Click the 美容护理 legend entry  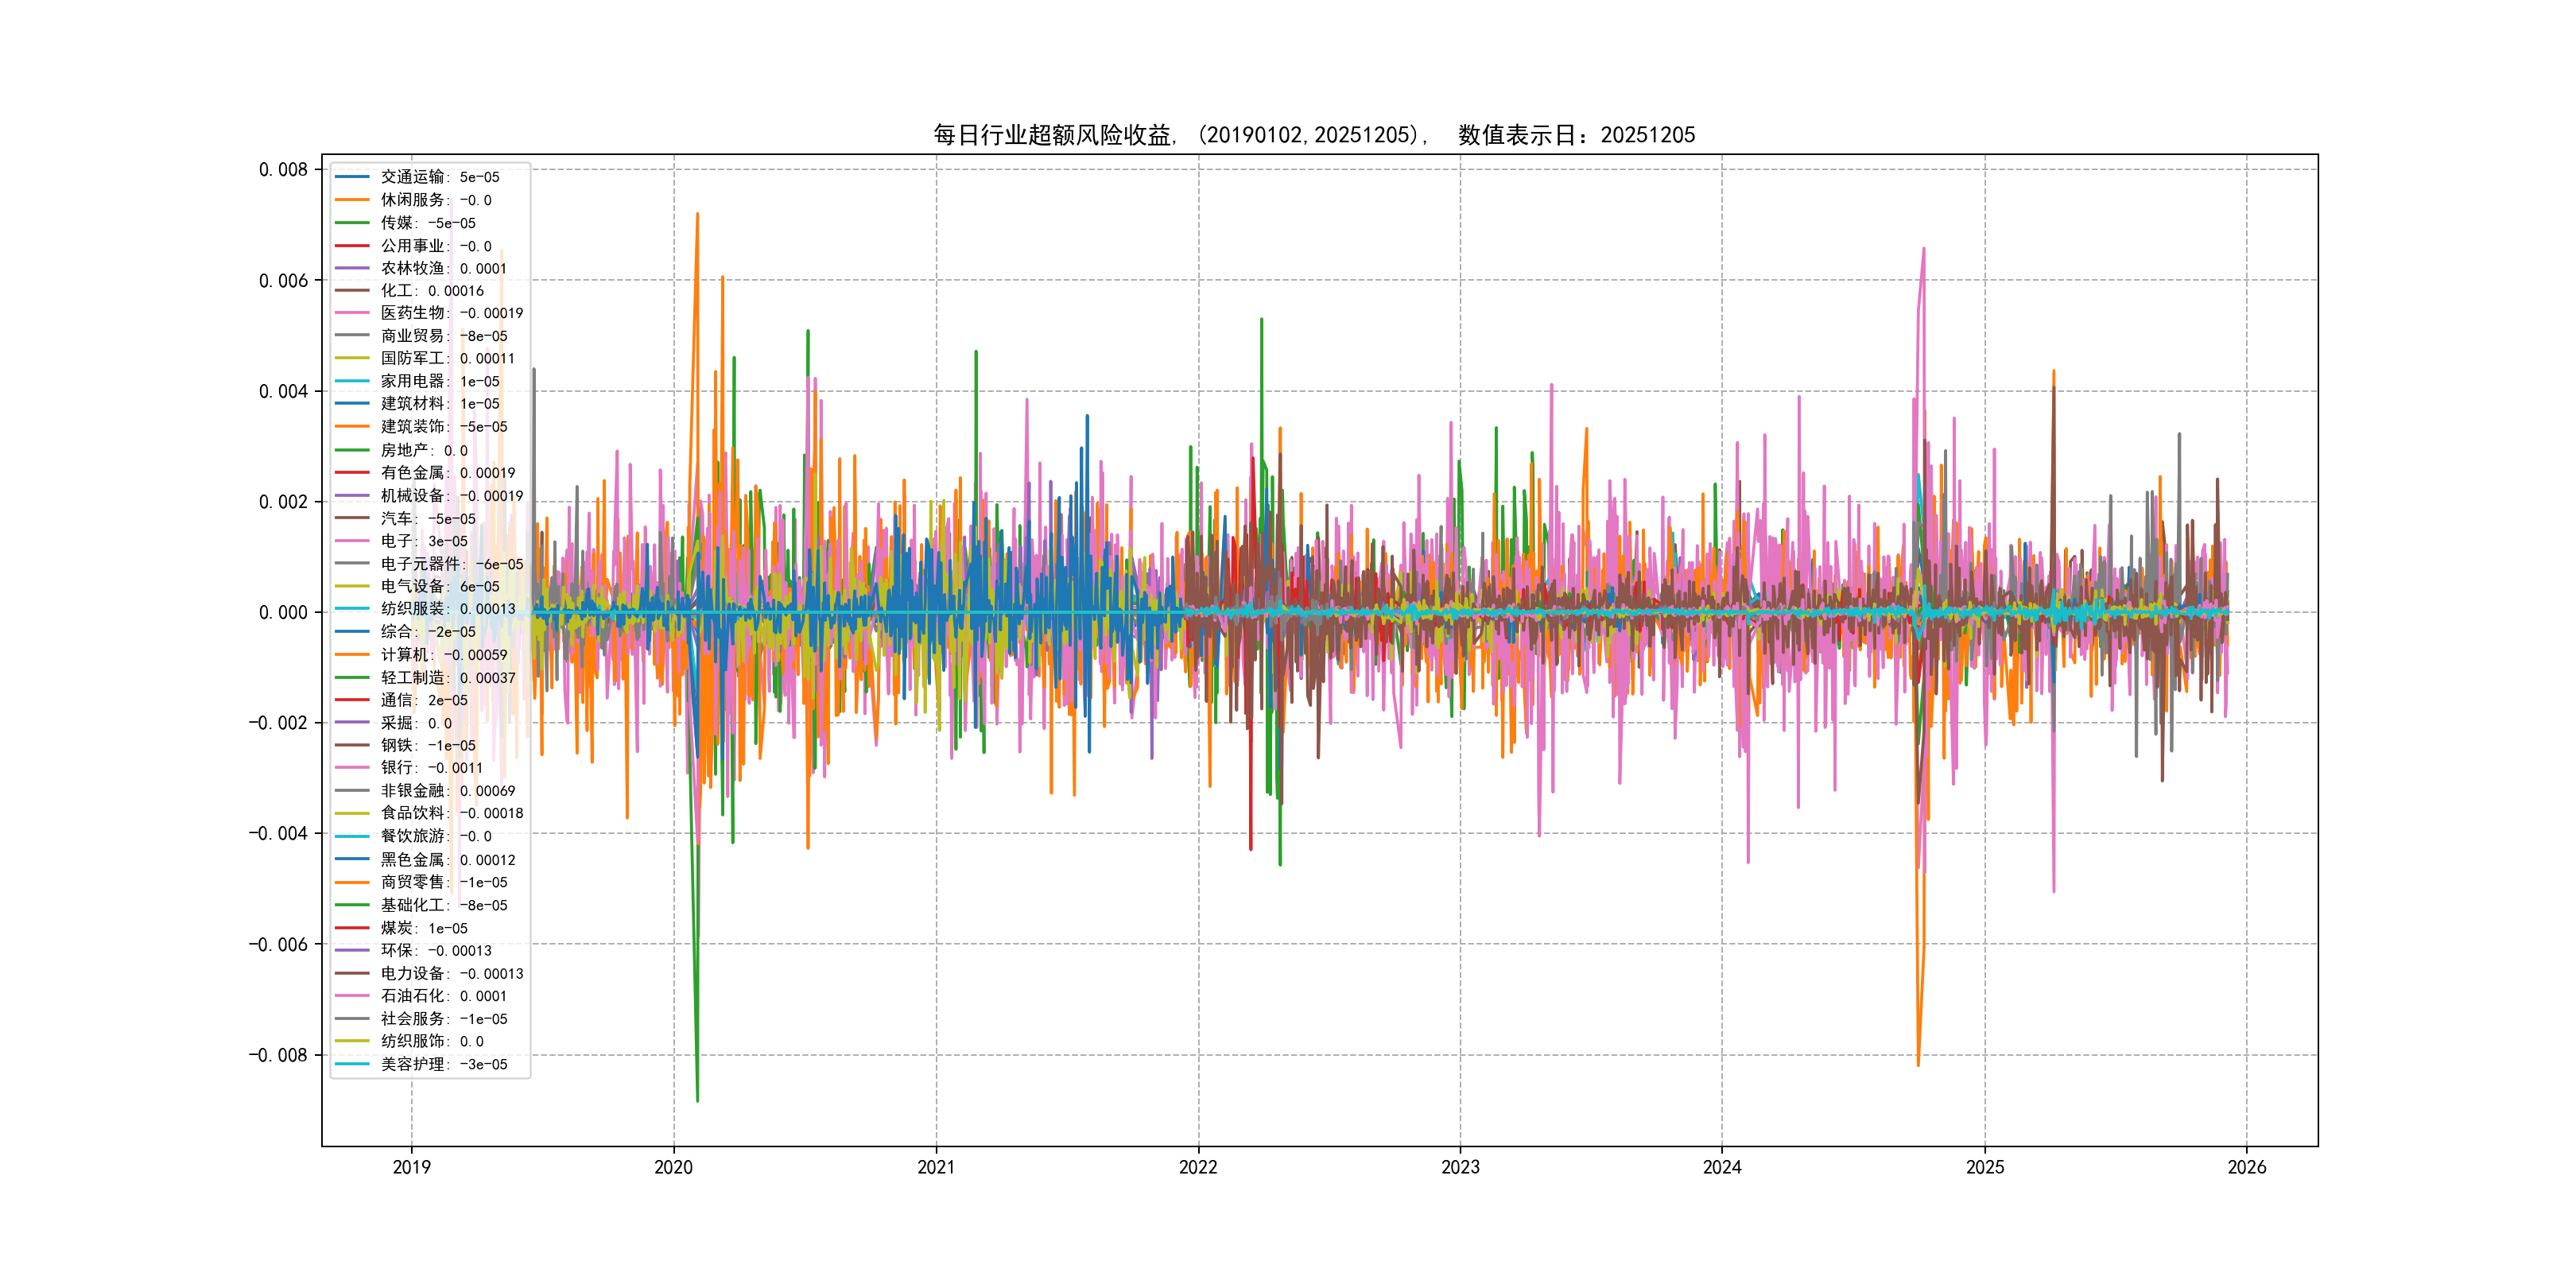click(x=443, y=1064)
